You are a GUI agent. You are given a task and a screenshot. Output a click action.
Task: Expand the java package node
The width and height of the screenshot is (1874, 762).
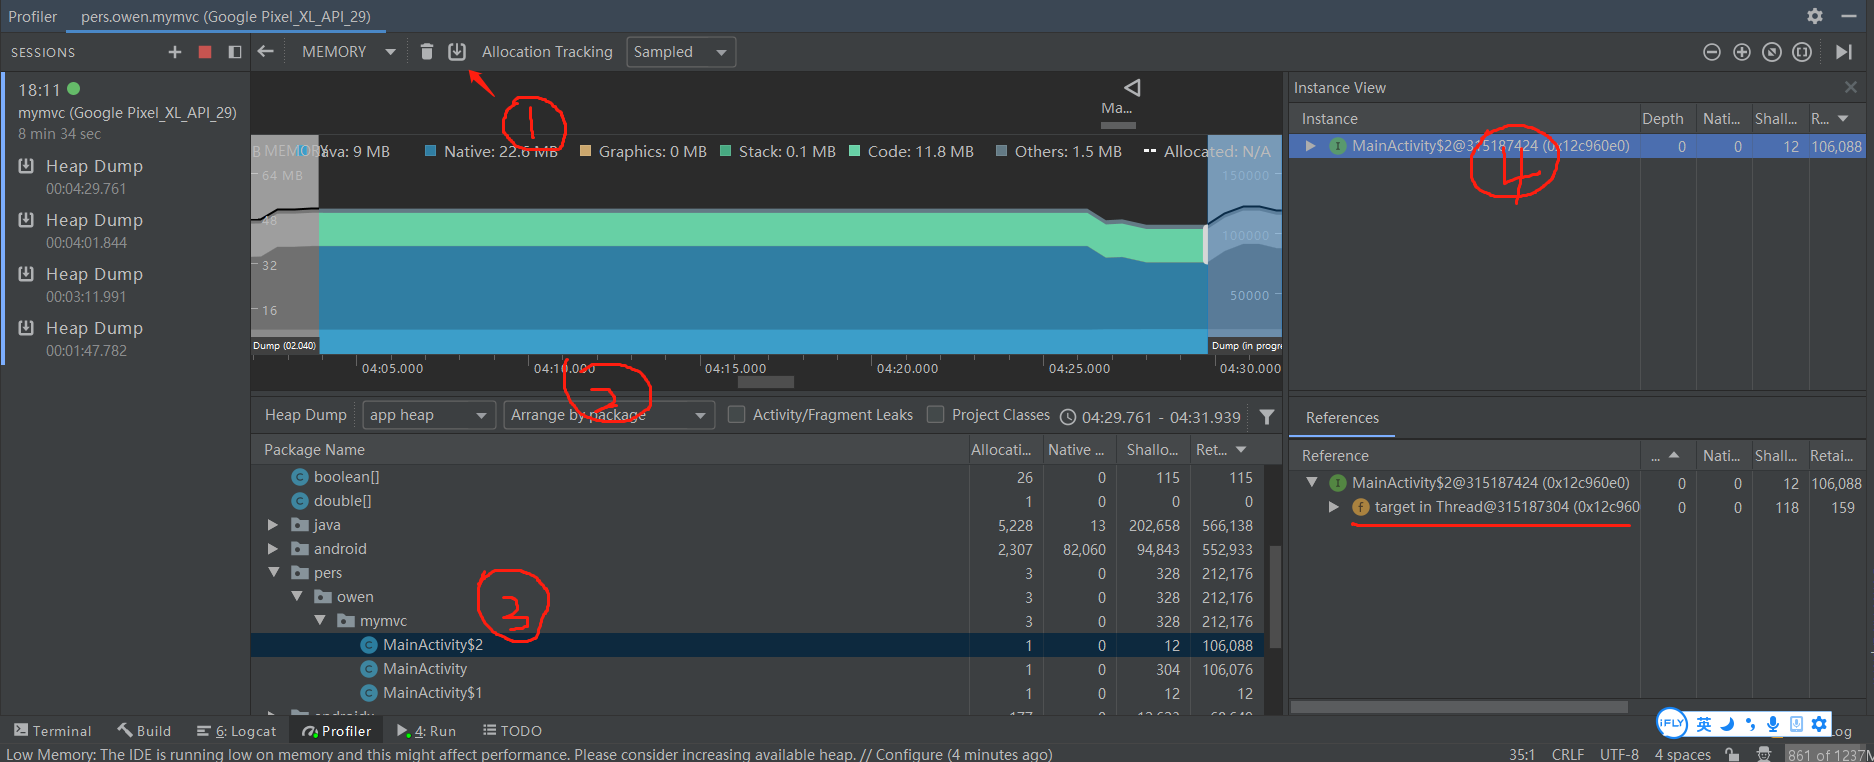pyautogui.click(x=273, y=525)
